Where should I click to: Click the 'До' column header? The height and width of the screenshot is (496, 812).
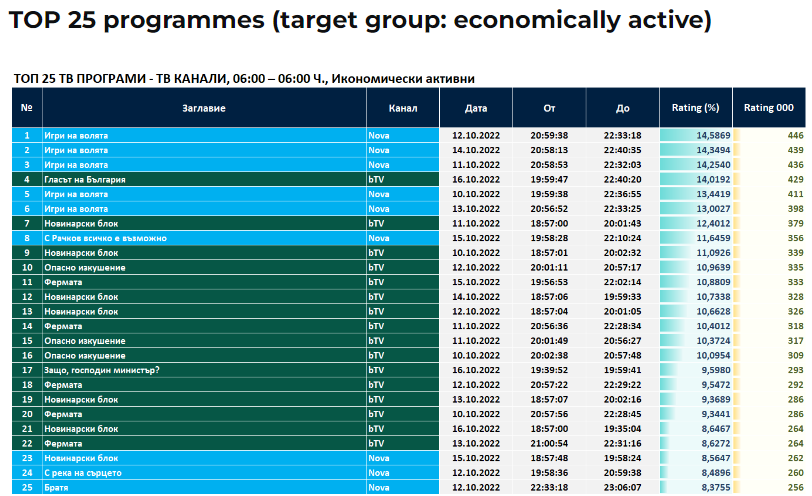click(x=622, y=108)
